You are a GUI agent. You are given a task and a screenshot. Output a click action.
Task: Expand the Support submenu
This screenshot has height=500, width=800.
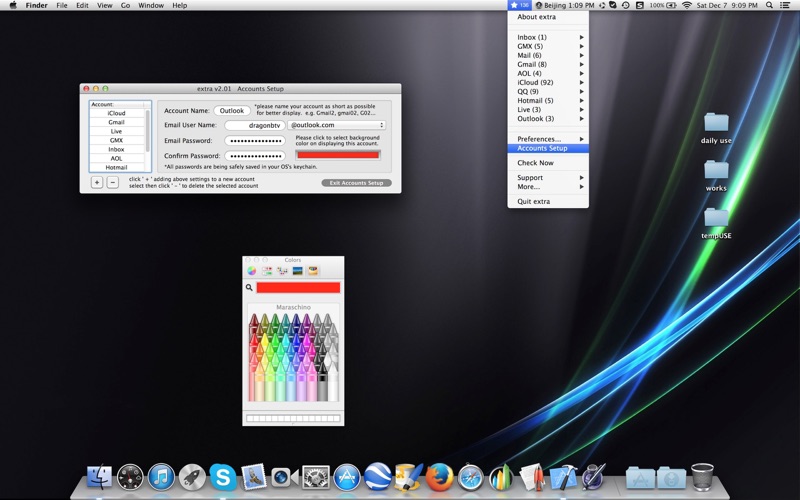tap(548, 178)
